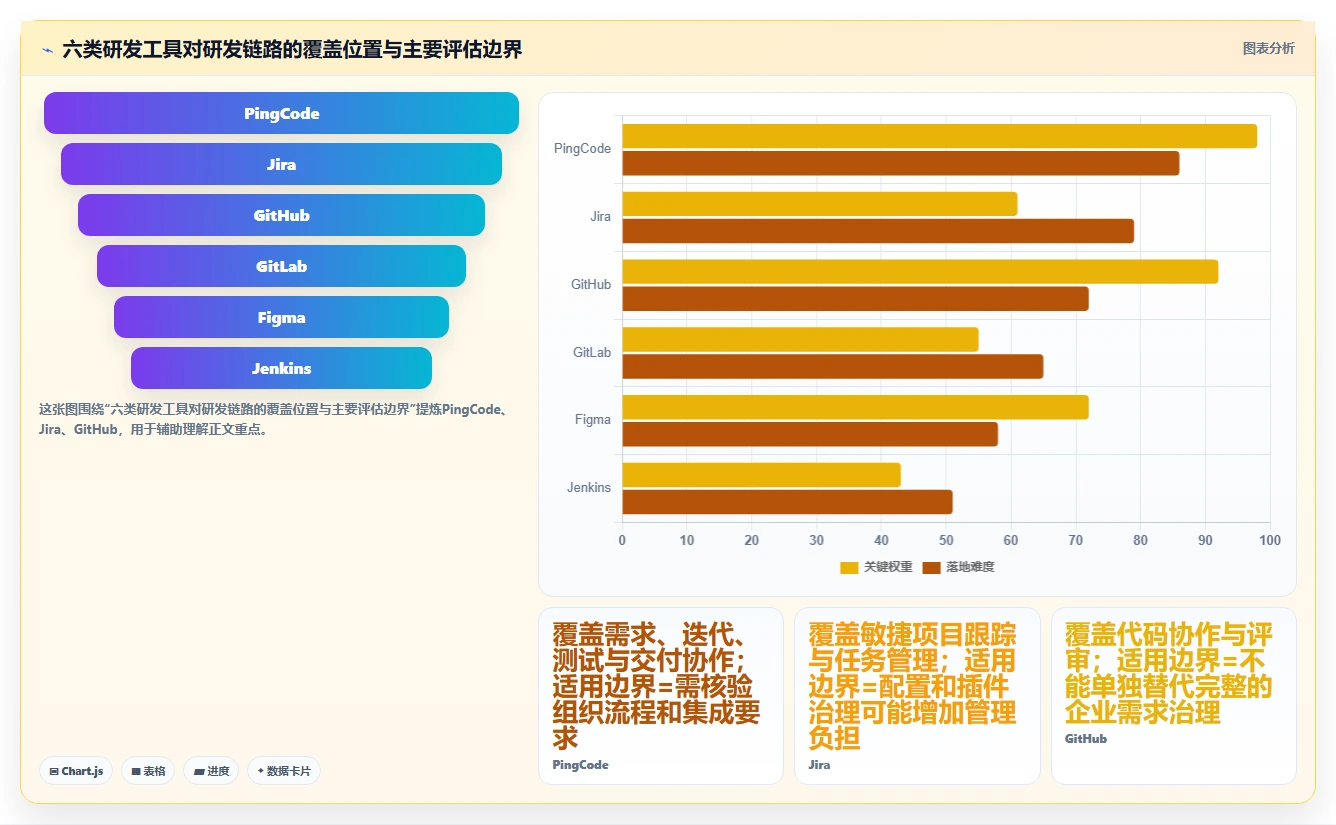Viewport: 1336px width, 825px height.
Task: Click the 进度 tag chip
Action: coord(211,771)
